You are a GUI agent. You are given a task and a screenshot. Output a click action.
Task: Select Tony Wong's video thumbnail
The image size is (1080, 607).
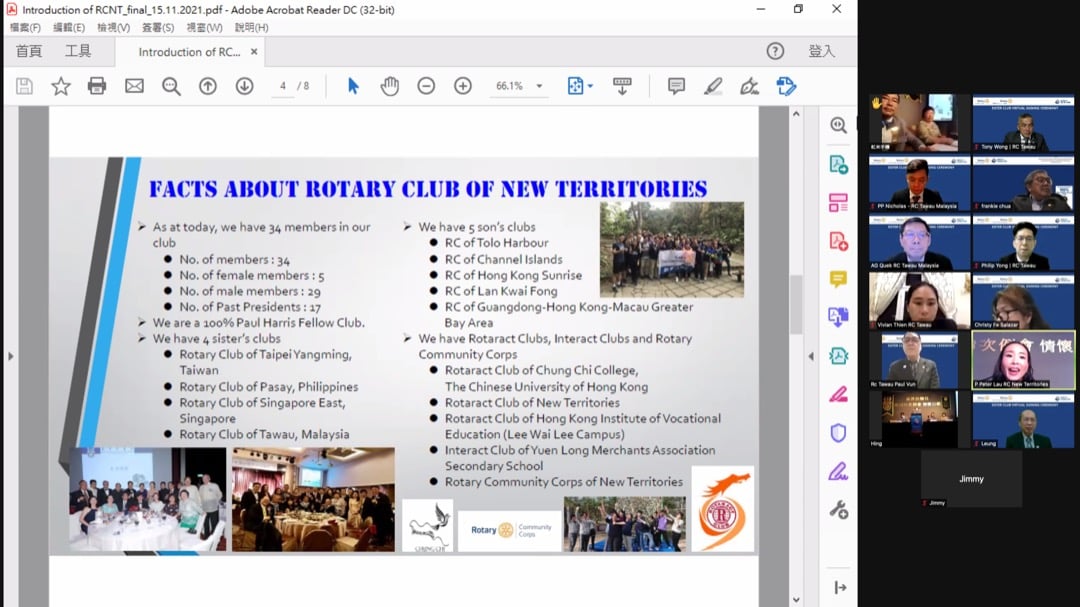pos(1023,123)
